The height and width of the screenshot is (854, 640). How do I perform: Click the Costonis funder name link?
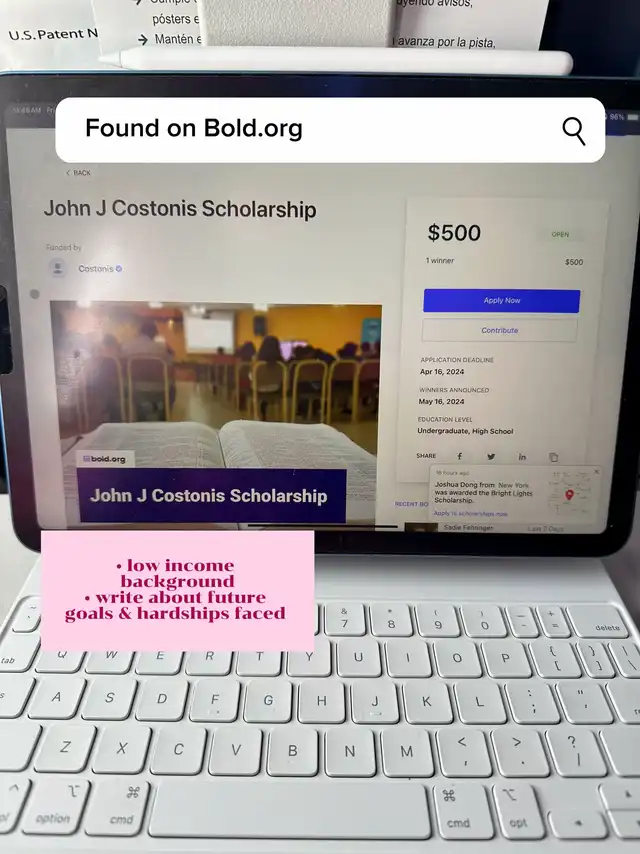pos(96,269)
